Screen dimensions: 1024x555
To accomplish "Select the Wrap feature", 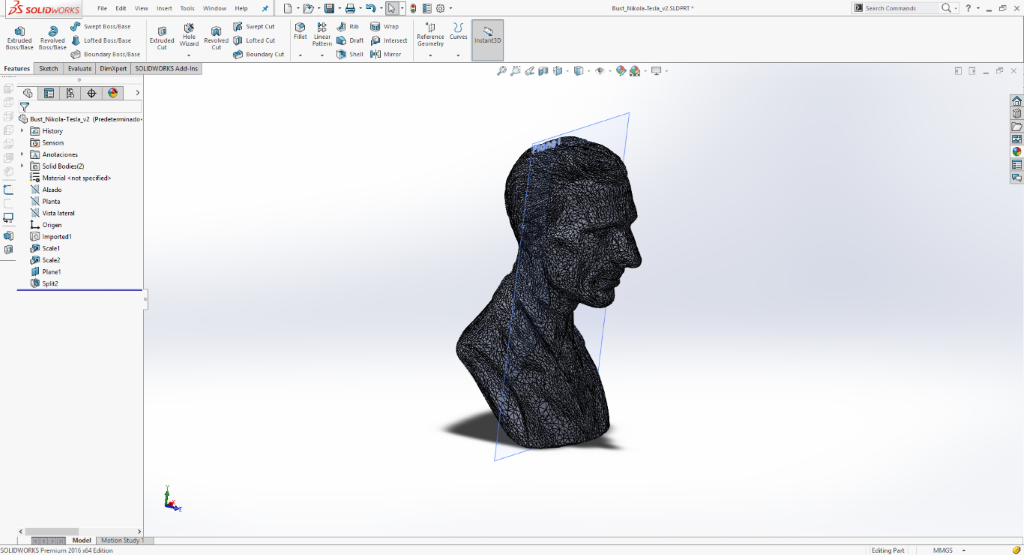I will [x=385, y=27].
